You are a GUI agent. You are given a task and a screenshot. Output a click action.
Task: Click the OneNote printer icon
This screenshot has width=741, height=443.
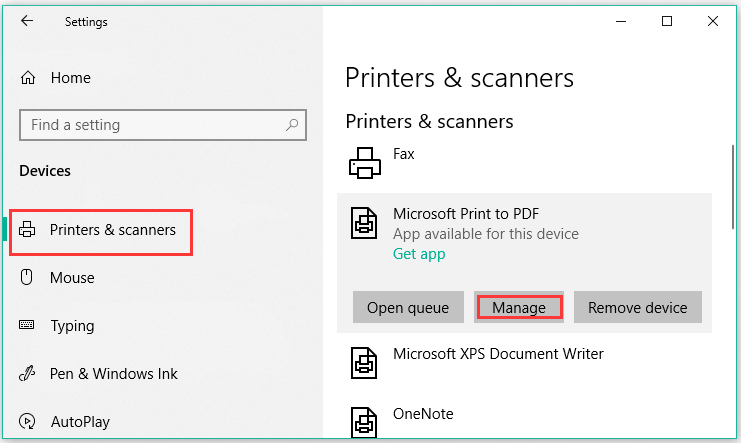[364, 422]
